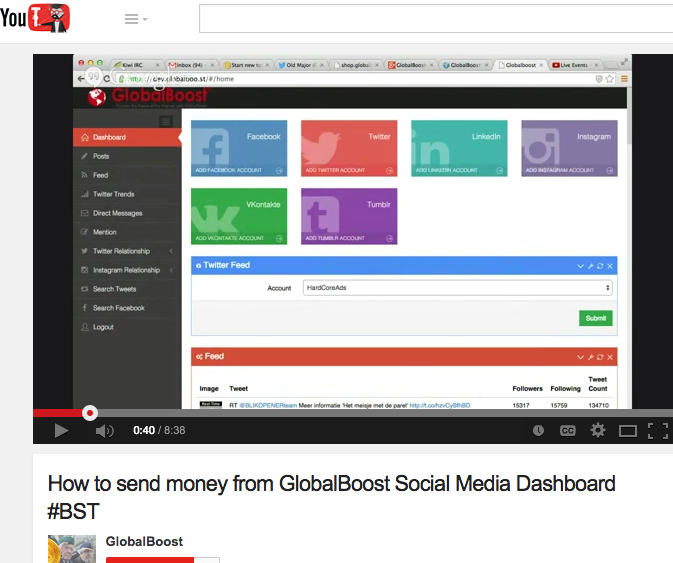Open the YouTube guide hamburger menu
The width and height of the screenshot is (673, 563).
coord(136,19)
